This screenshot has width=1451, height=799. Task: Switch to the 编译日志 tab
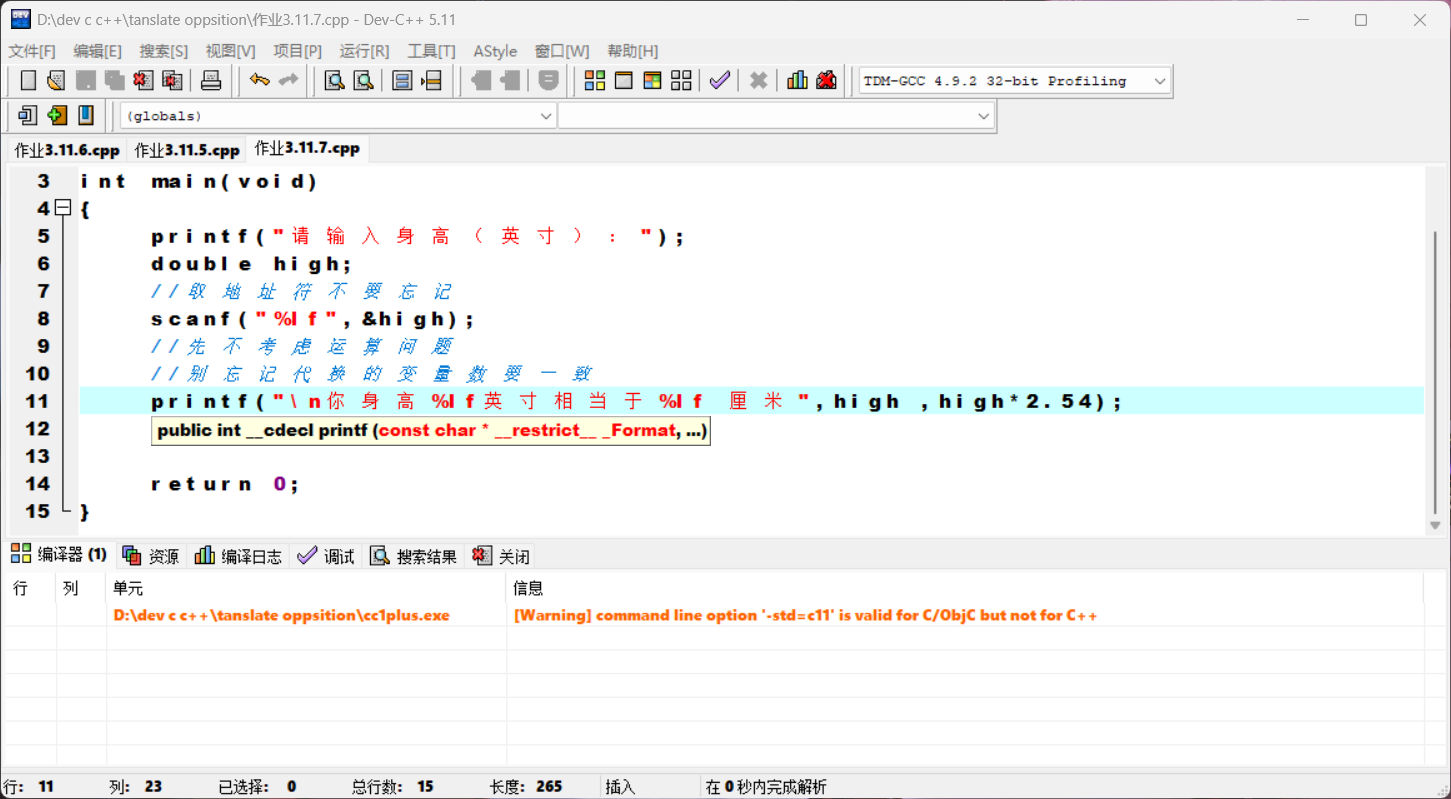pyautogui.click(x=238, y=556)
